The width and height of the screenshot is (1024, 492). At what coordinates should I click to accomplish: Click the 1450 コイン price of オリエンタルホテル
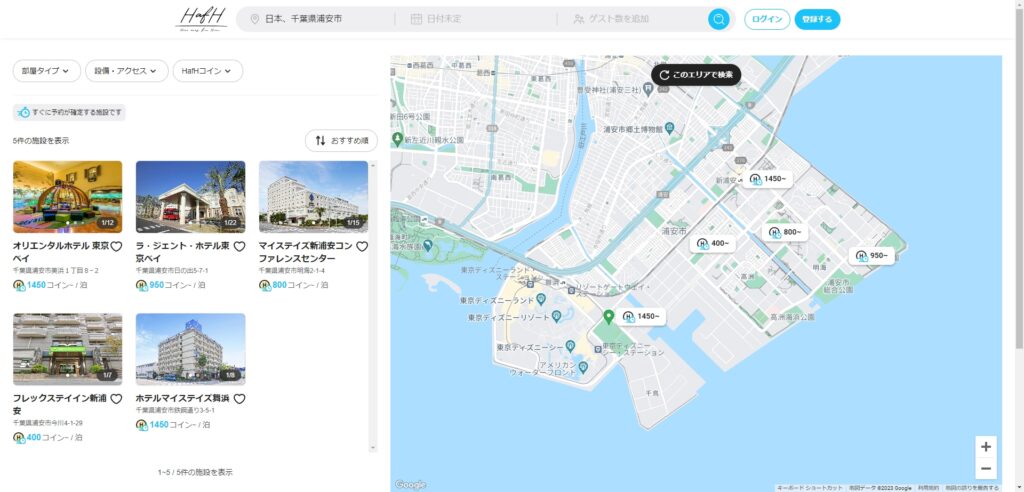click(x=50, y=285)
